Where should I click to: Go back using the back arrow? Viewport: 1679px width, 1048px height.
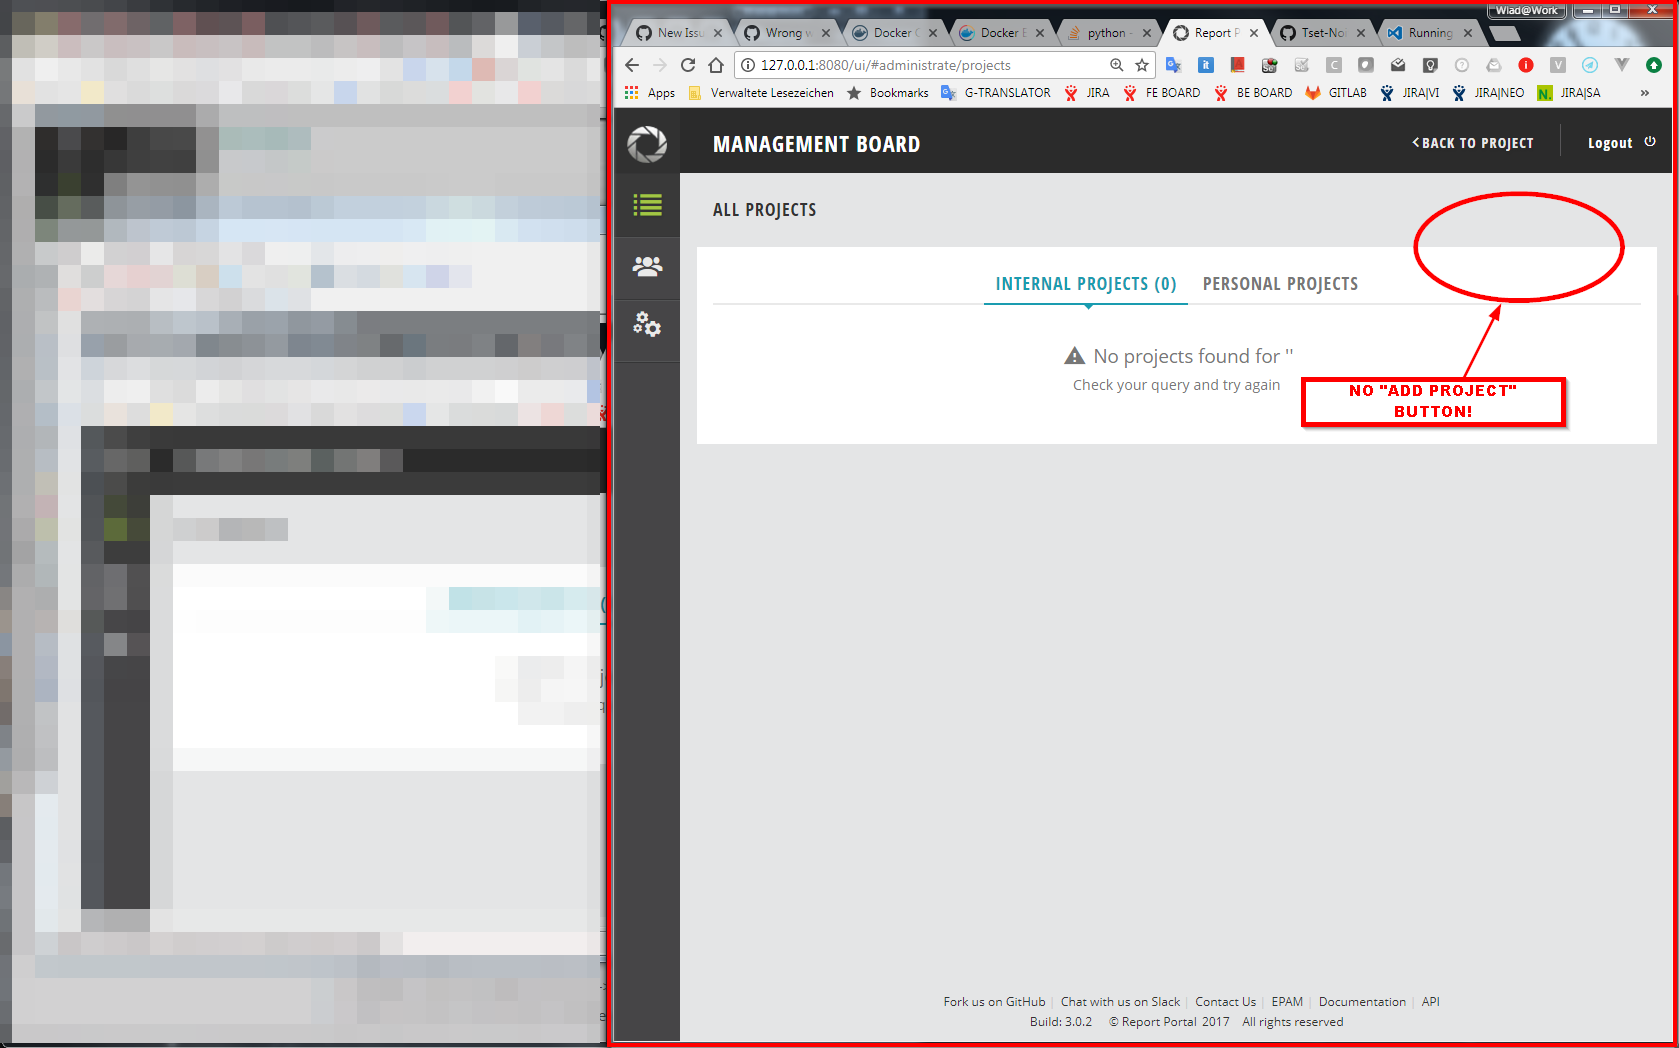(631, 65)
